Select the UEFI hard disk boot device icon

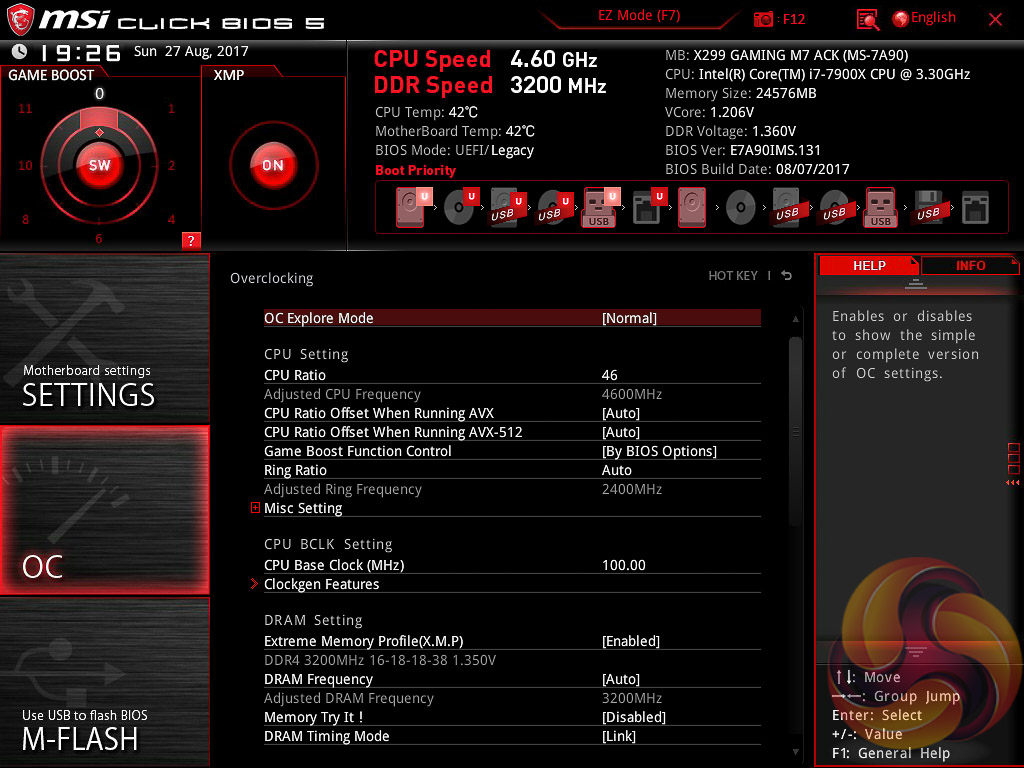(x=413, y=207)
